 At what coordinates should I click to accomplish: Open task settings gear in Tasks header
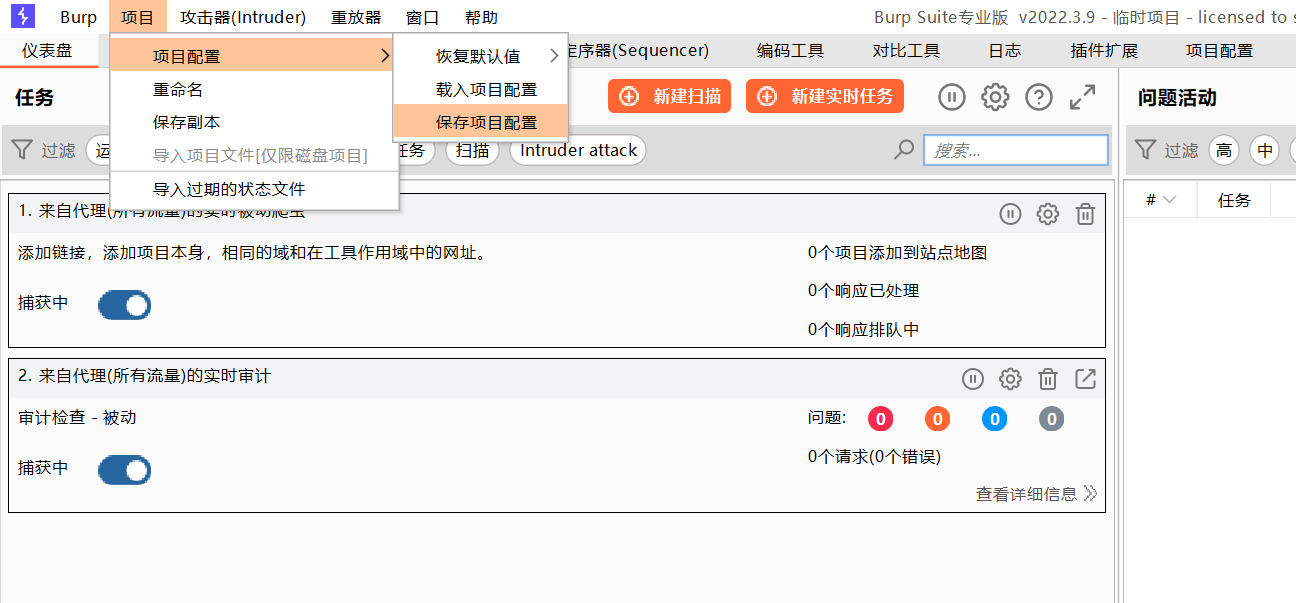tap(995, 97)
